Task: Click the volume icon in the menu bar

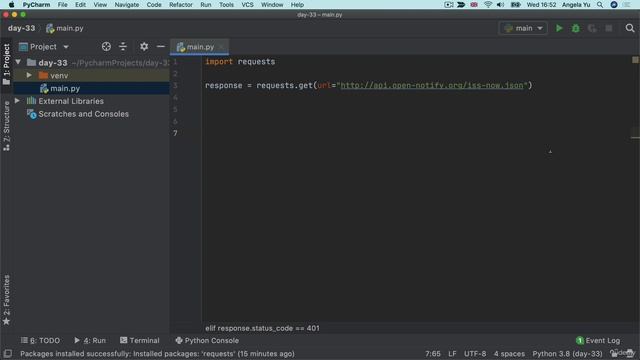Action: tap(500, 4)
